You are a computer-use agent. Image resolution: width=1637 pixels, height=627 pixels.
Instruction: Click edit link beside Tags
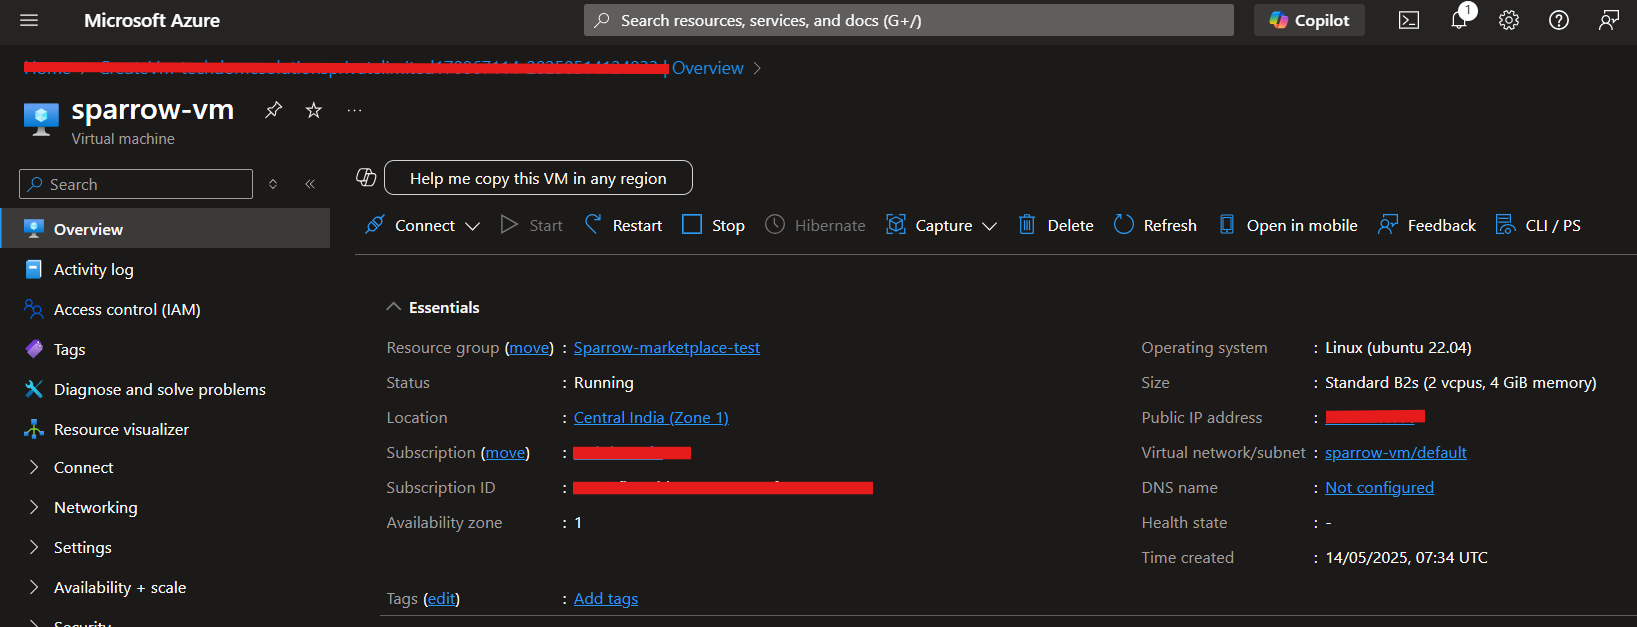click(441, 598)
